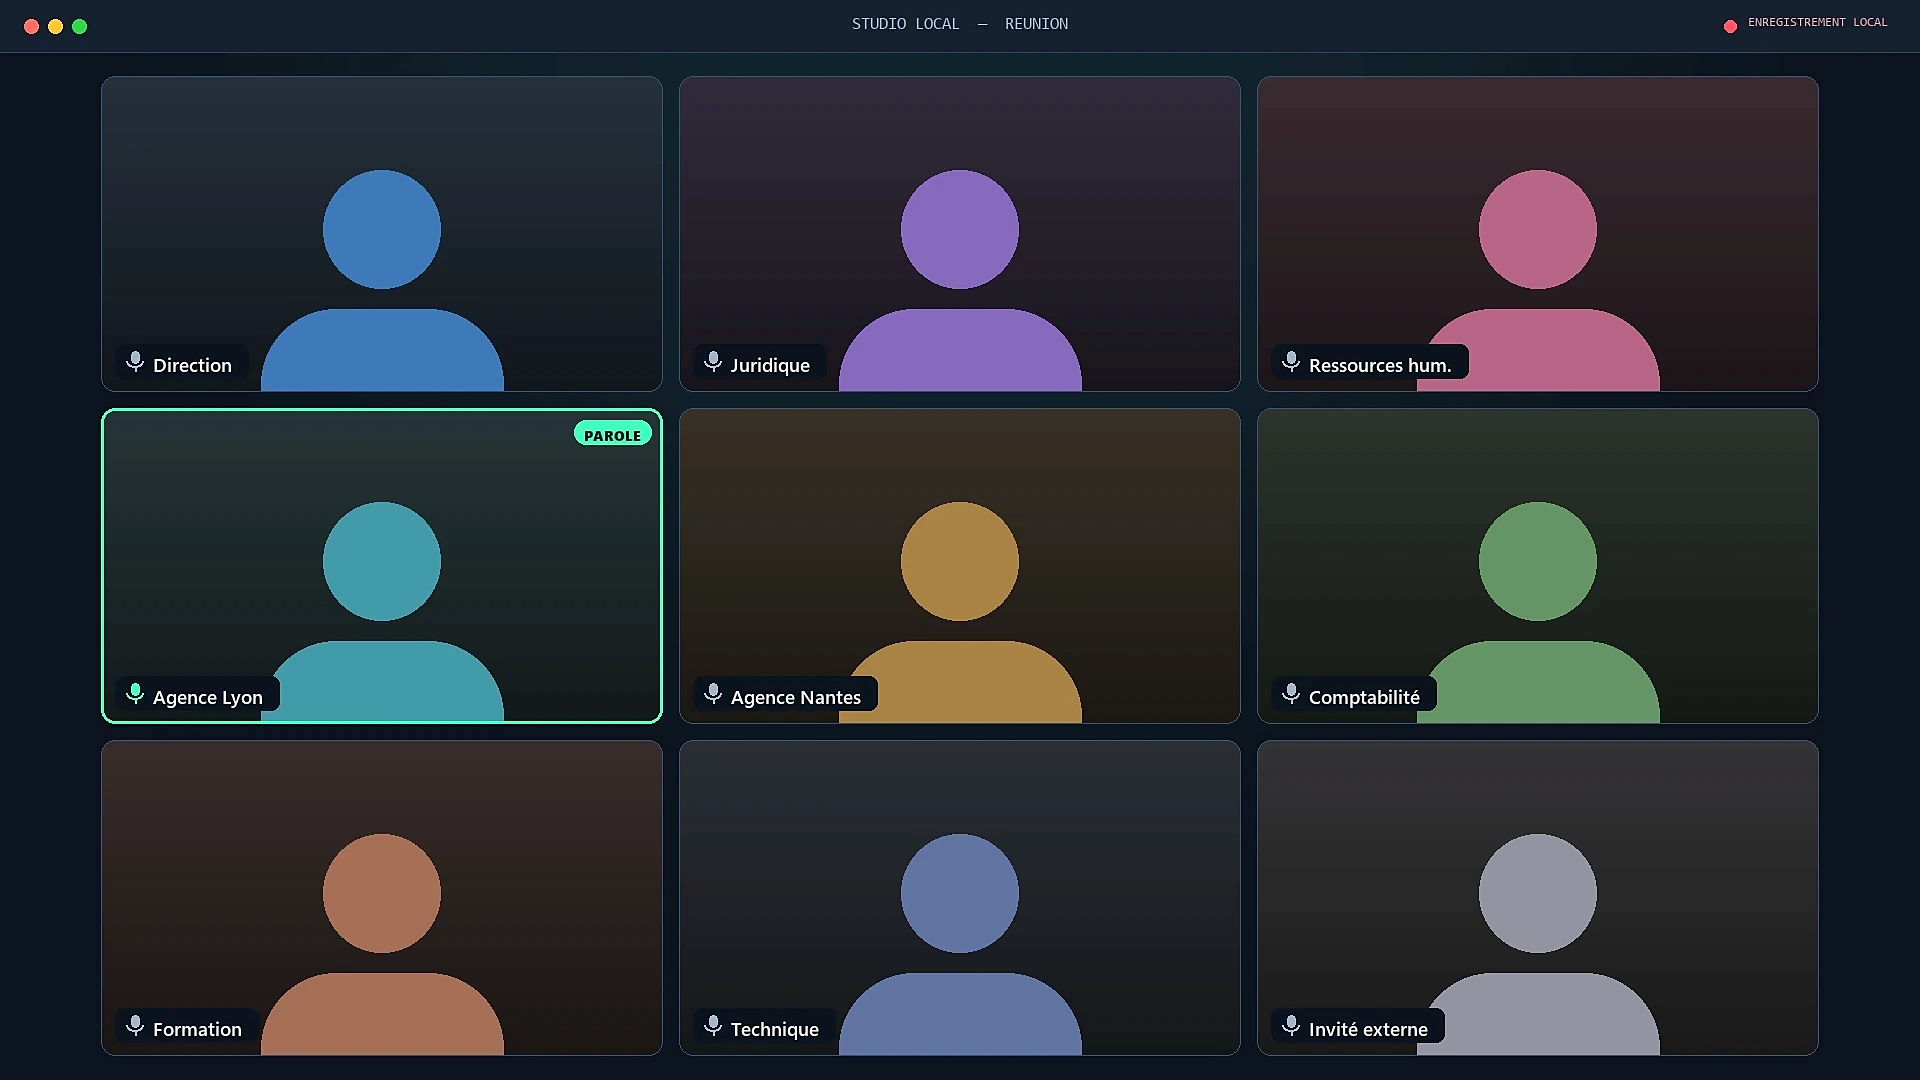Close the window with the red button

32,26
